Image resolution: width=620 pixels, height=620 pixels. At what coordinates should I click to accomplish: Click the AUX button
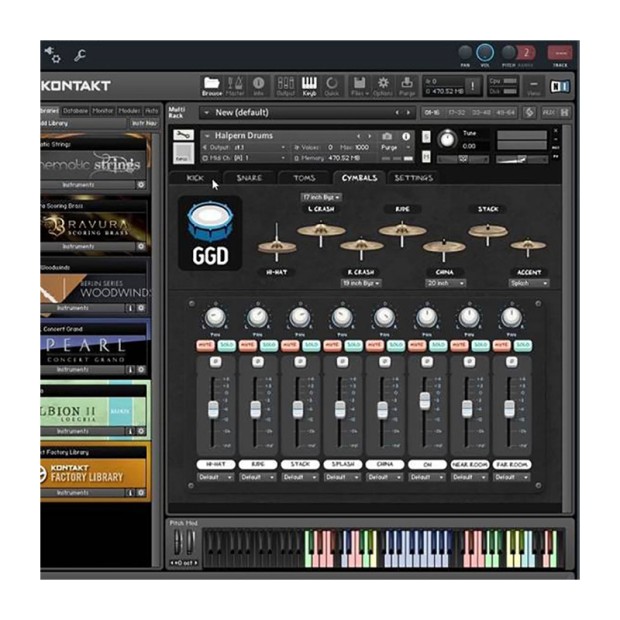[x=548, y=113]
